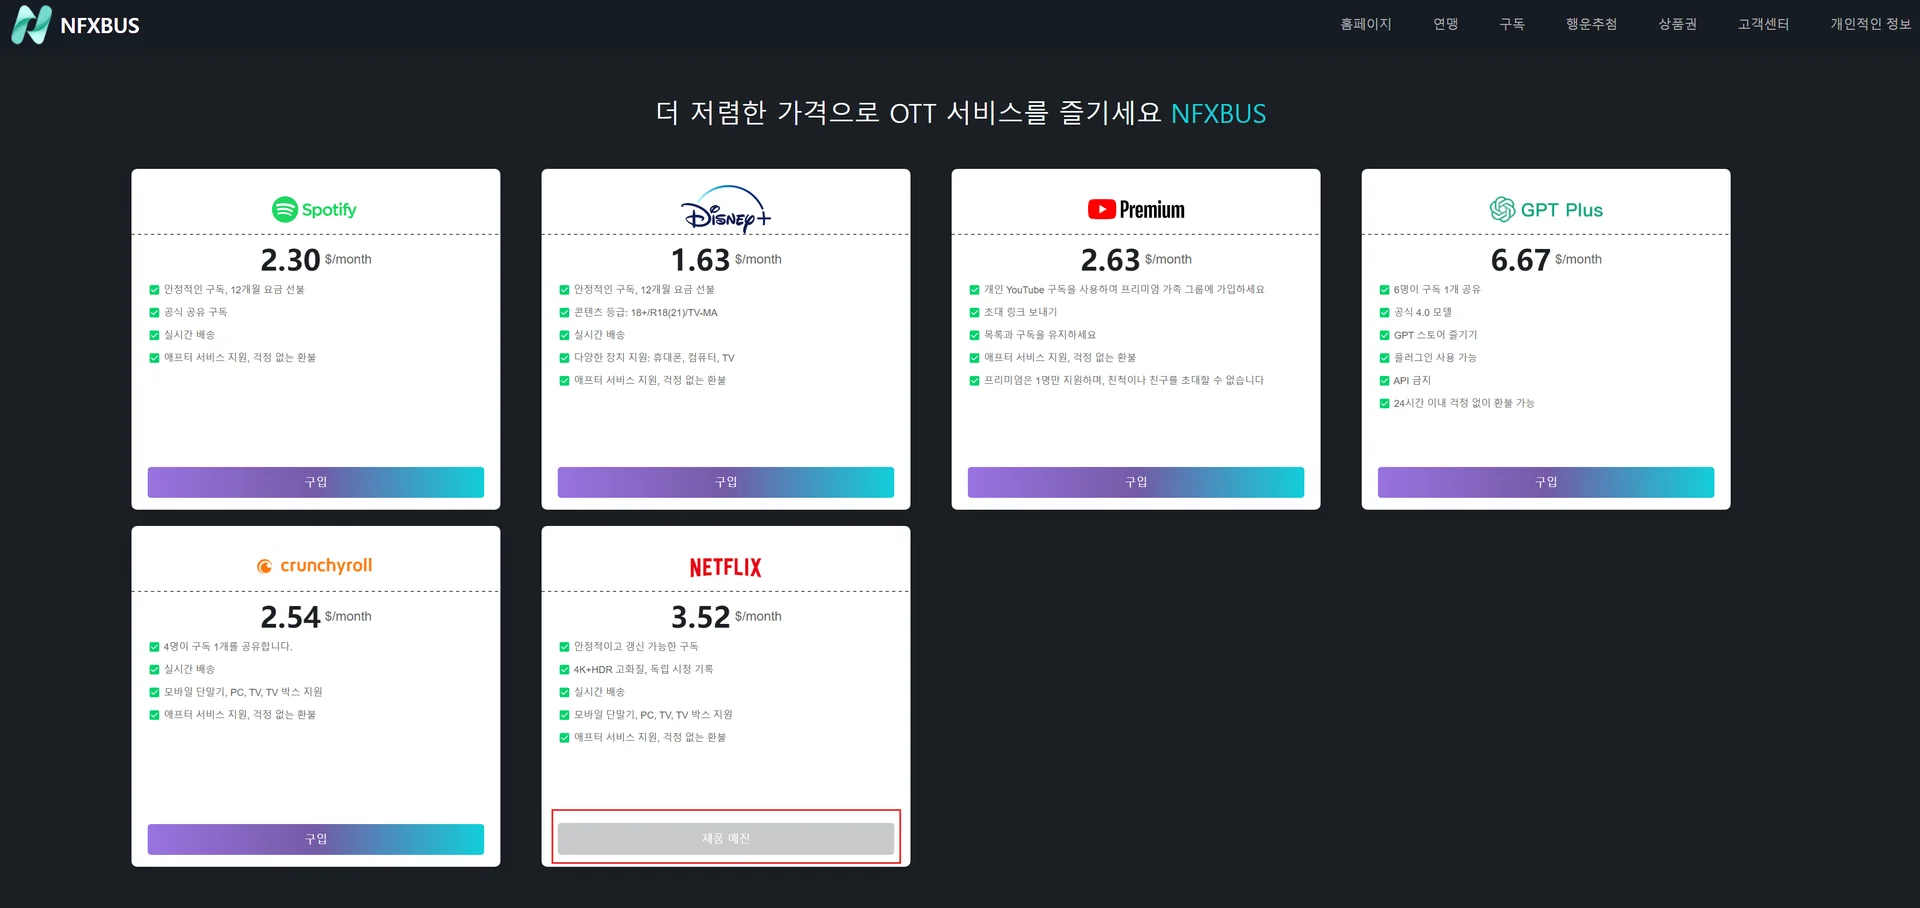
Task: Click the GPT Plus logo
Action: (x=1546, y=209)
